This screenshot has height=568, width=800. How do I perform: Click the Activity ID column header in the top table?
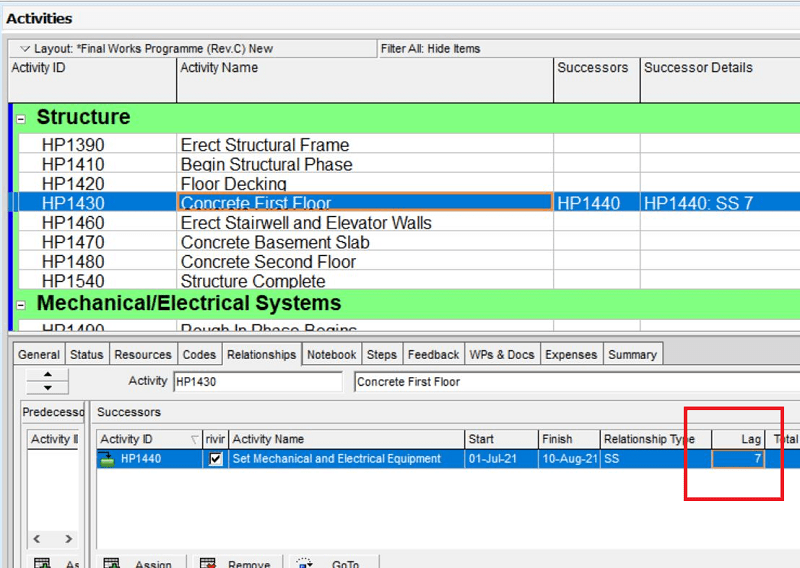point(92,80)
